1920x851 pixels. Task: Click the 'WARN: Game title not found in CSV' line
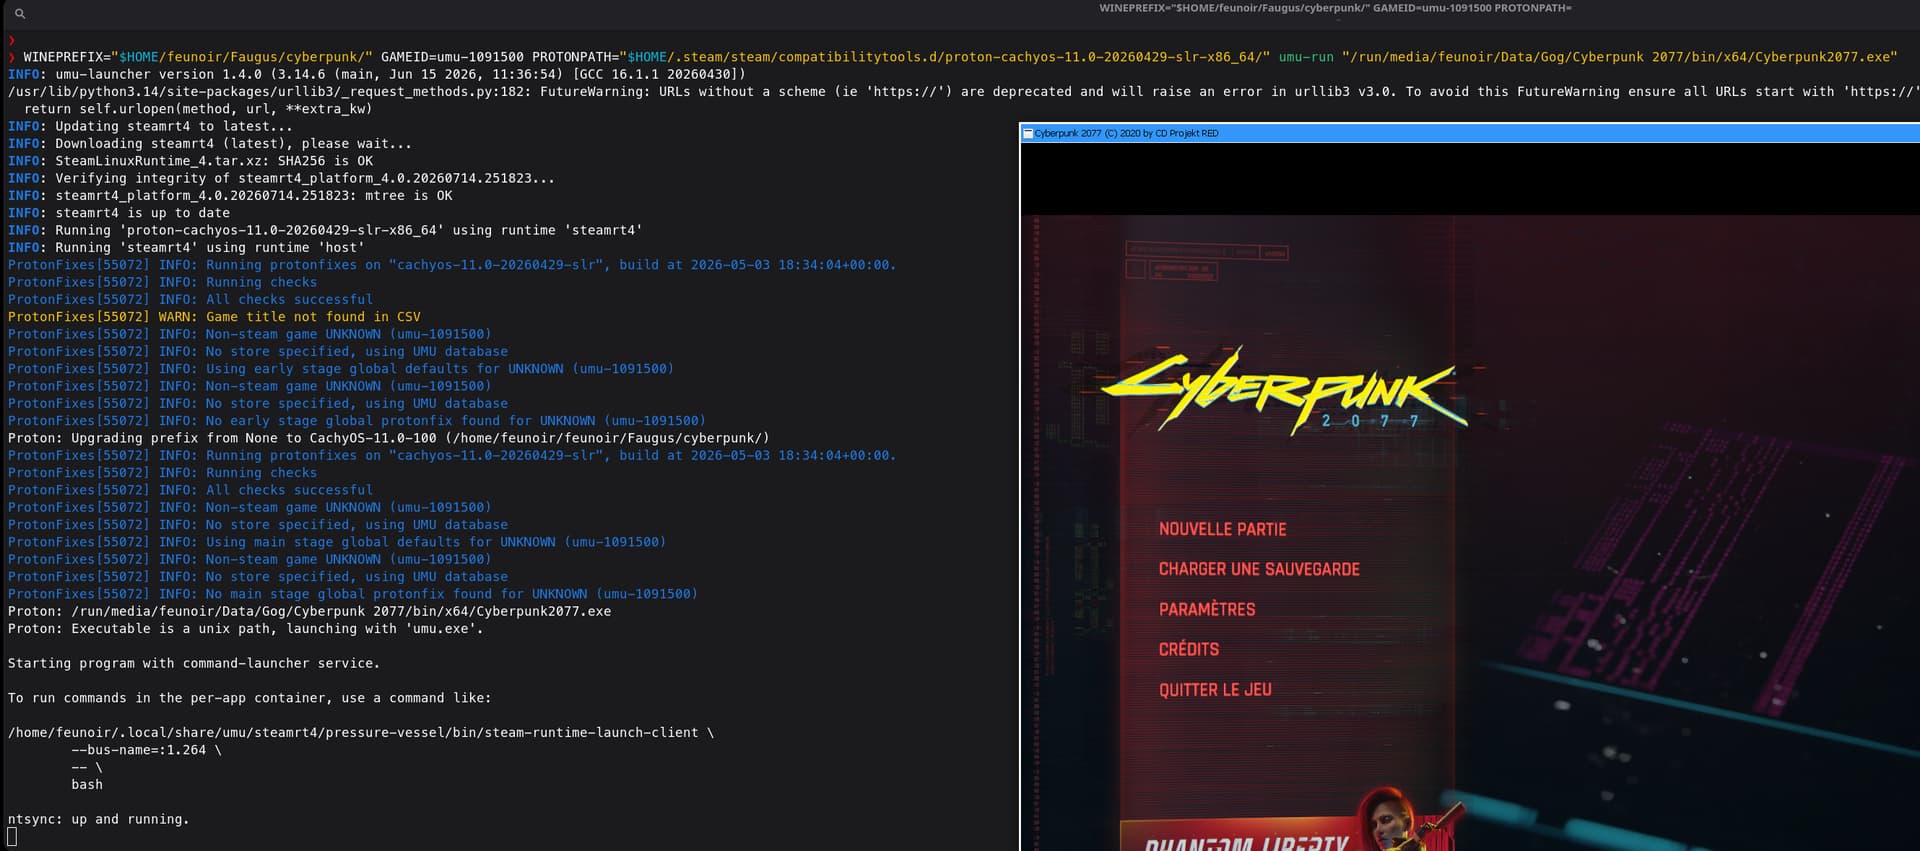214,317
